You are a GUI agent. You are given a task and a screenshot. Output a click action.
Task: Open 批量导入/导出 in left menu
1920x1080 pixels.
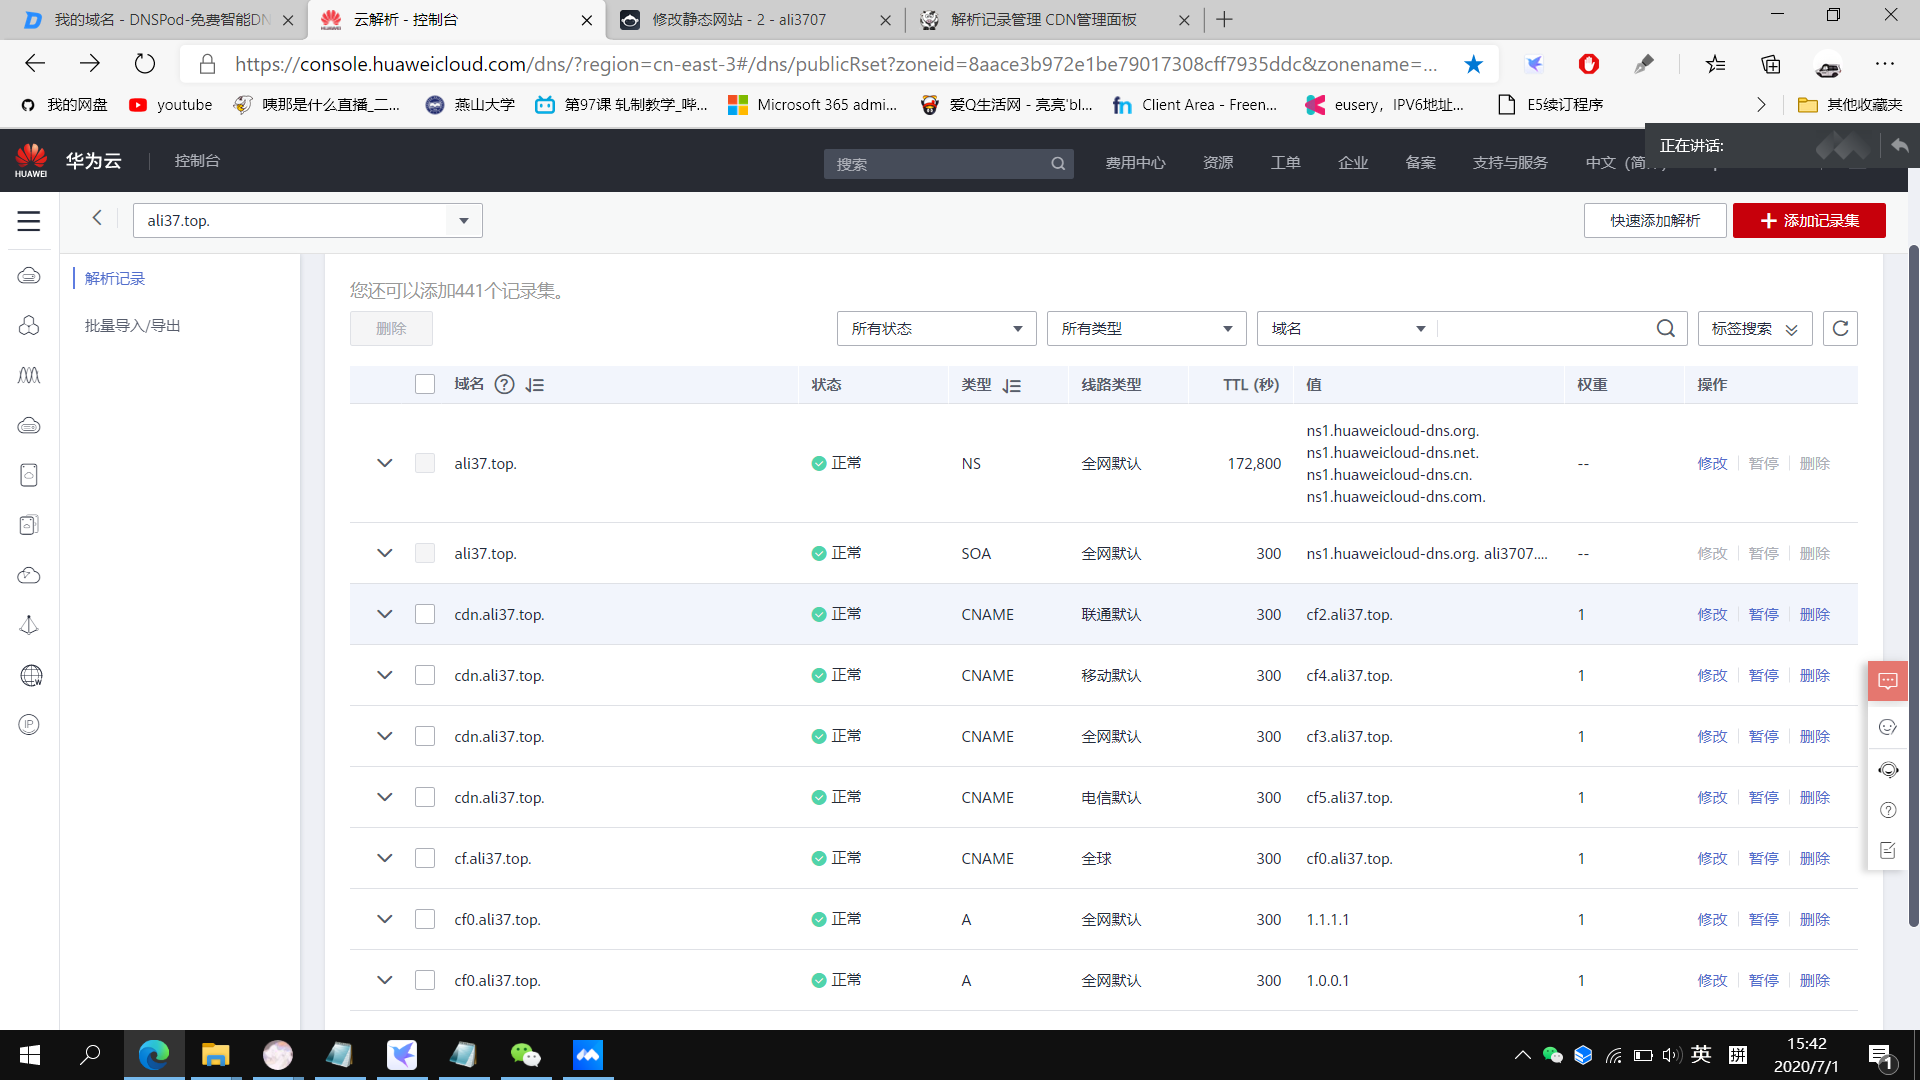[x=132, y=325]
